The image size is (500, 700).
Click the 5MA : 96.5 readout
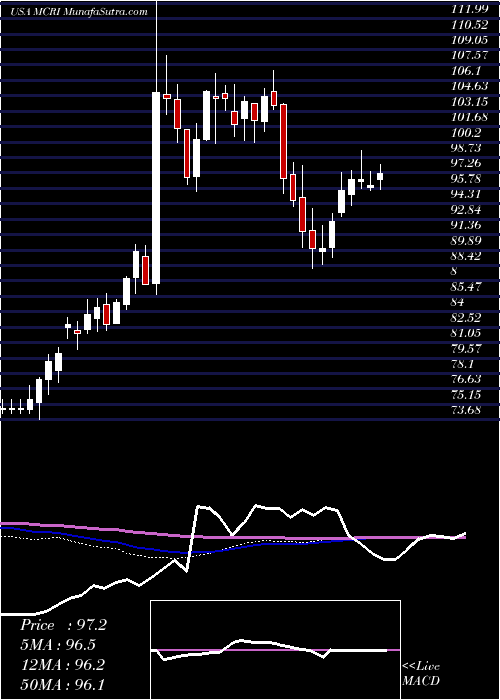coord(58,645)
